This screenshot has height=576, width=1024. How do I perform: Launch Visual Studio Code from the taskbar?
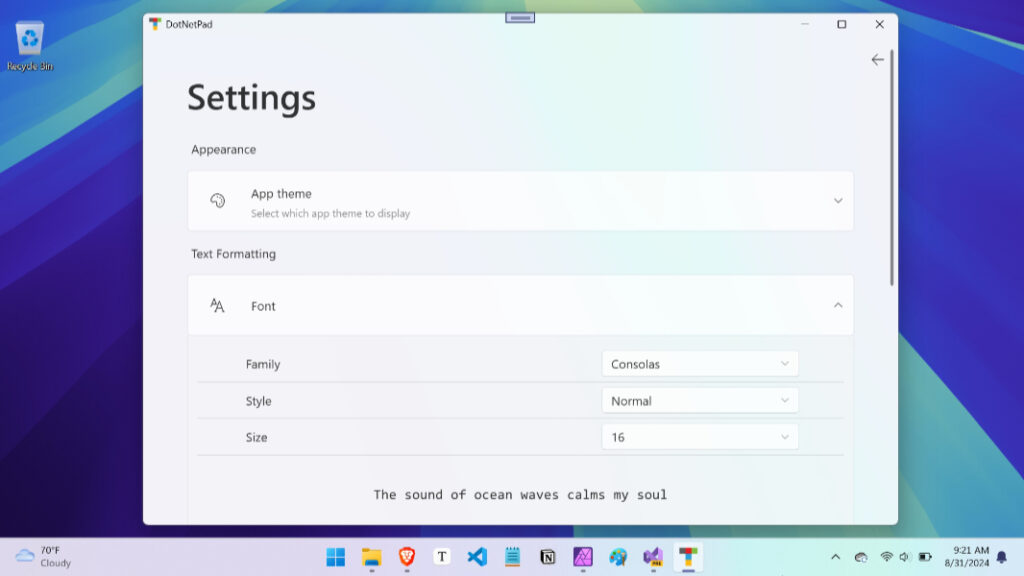click(477, 557)
